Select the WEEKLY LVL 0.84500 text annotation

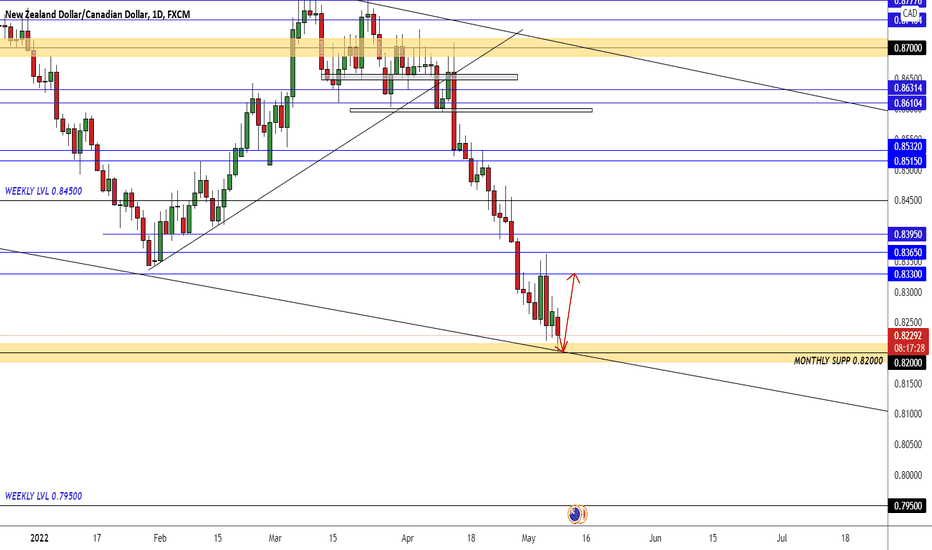[x=43, y=191]
